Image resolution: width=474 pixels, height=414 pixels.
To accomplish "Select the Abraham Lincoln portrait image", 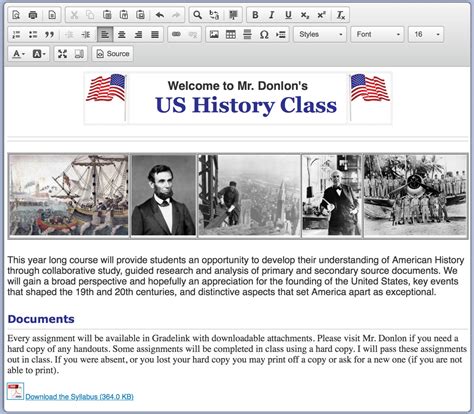I will pos(163,196).
